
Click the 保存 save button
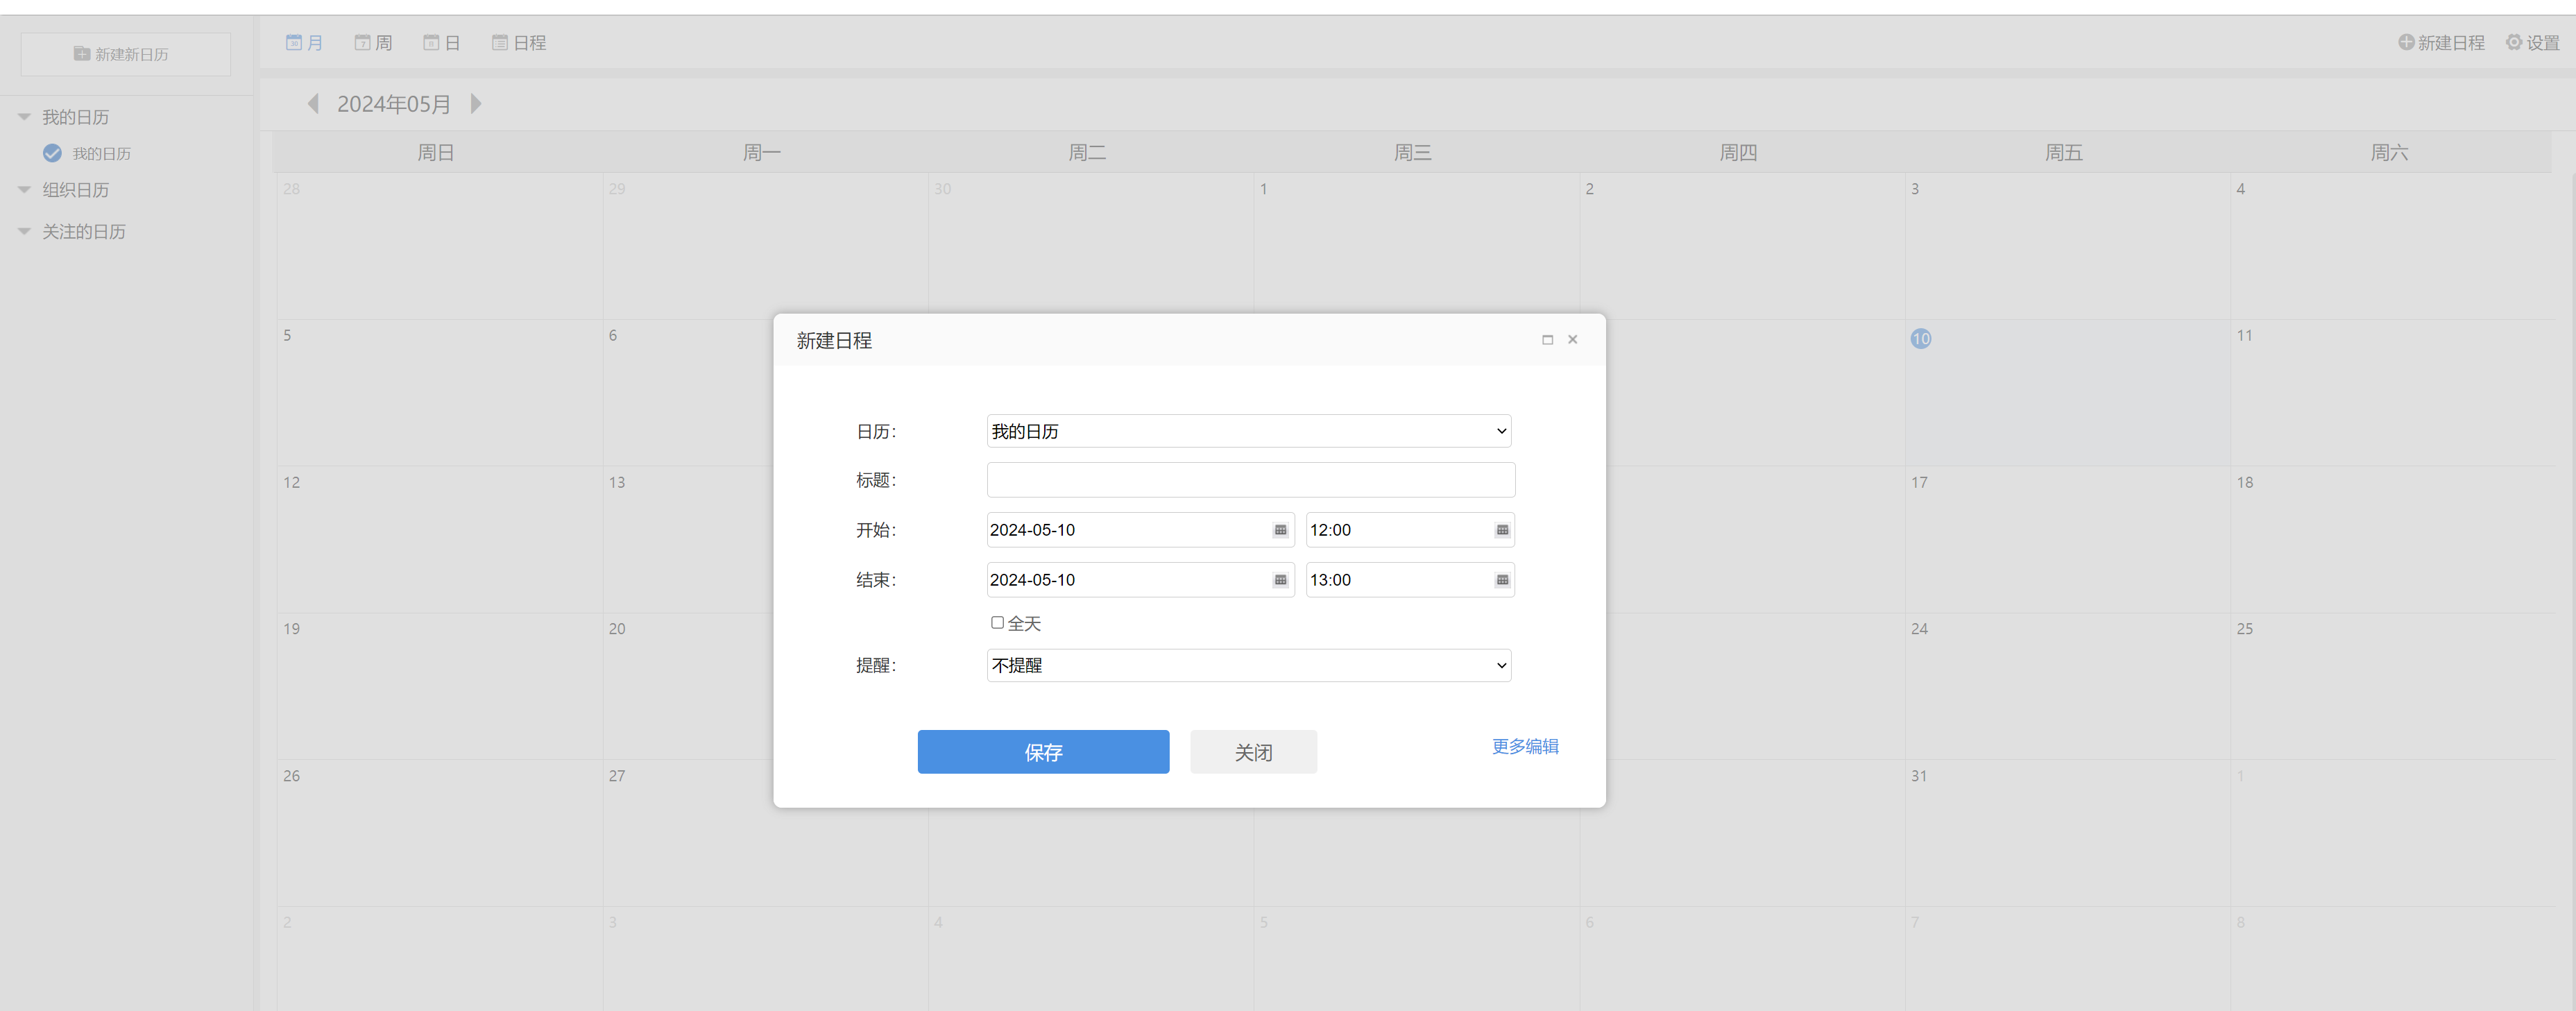pyautogui.click(x=1043, y=752)
